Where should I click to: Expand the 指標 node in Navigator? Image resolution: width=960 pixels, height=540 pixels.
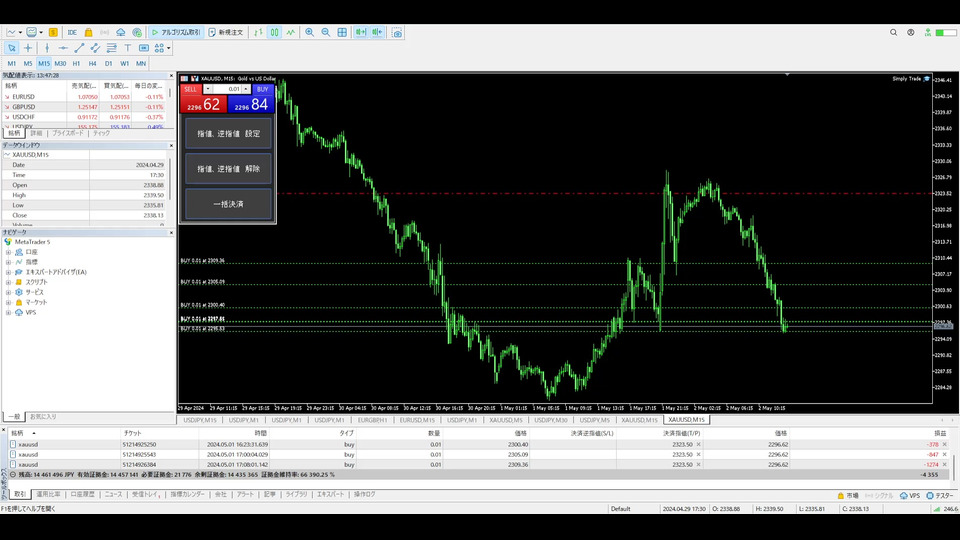(9, 262)
